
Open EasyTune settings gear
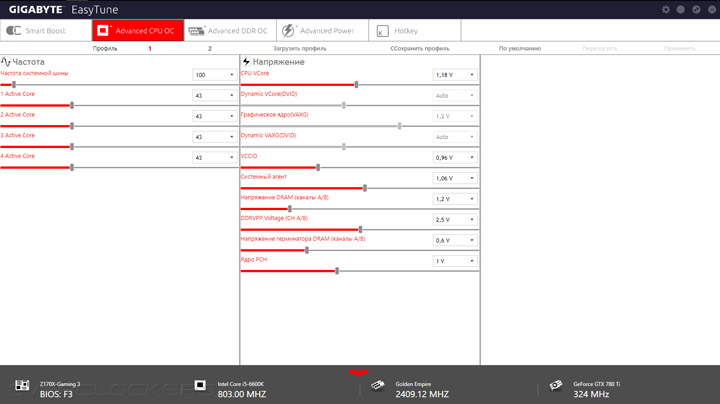[x=666, y=9]
